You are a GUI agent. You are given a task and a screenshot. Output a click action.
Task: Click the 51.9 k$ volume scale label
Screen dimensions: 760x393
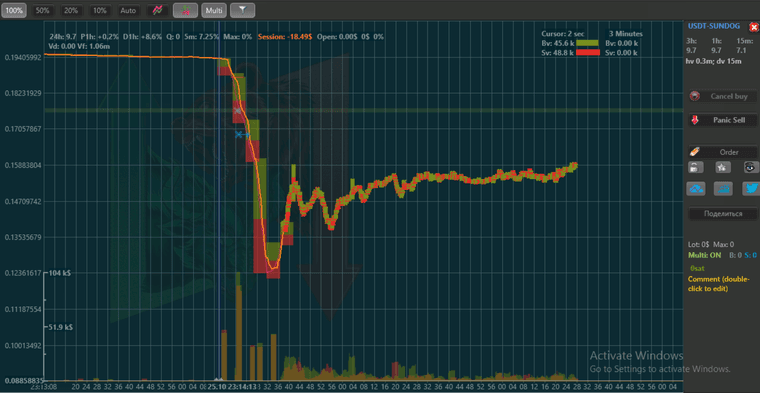point(60,328)
